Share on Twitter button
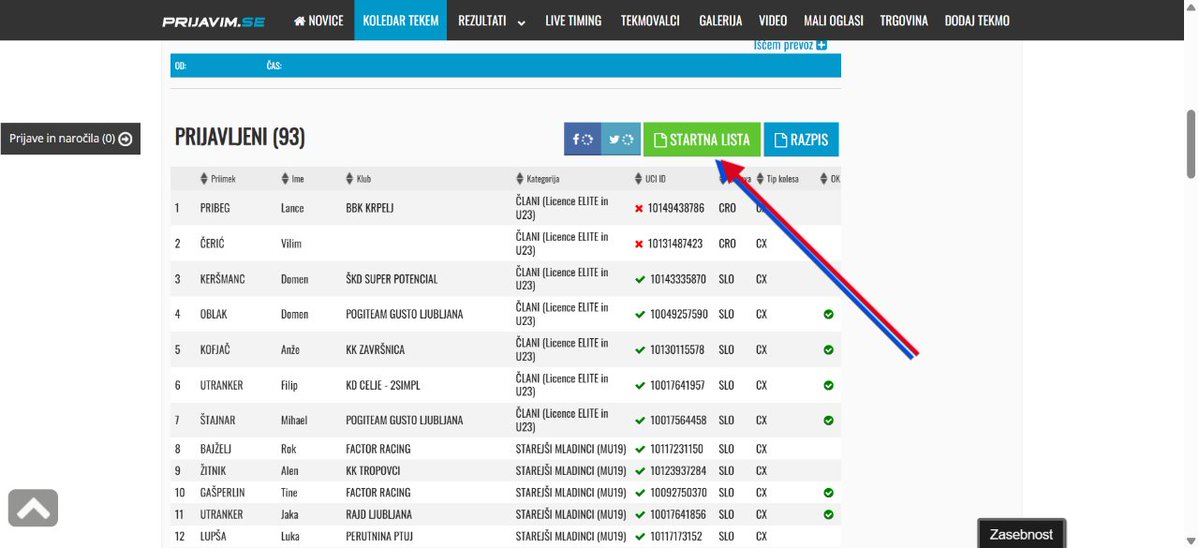 pos(621,139)
